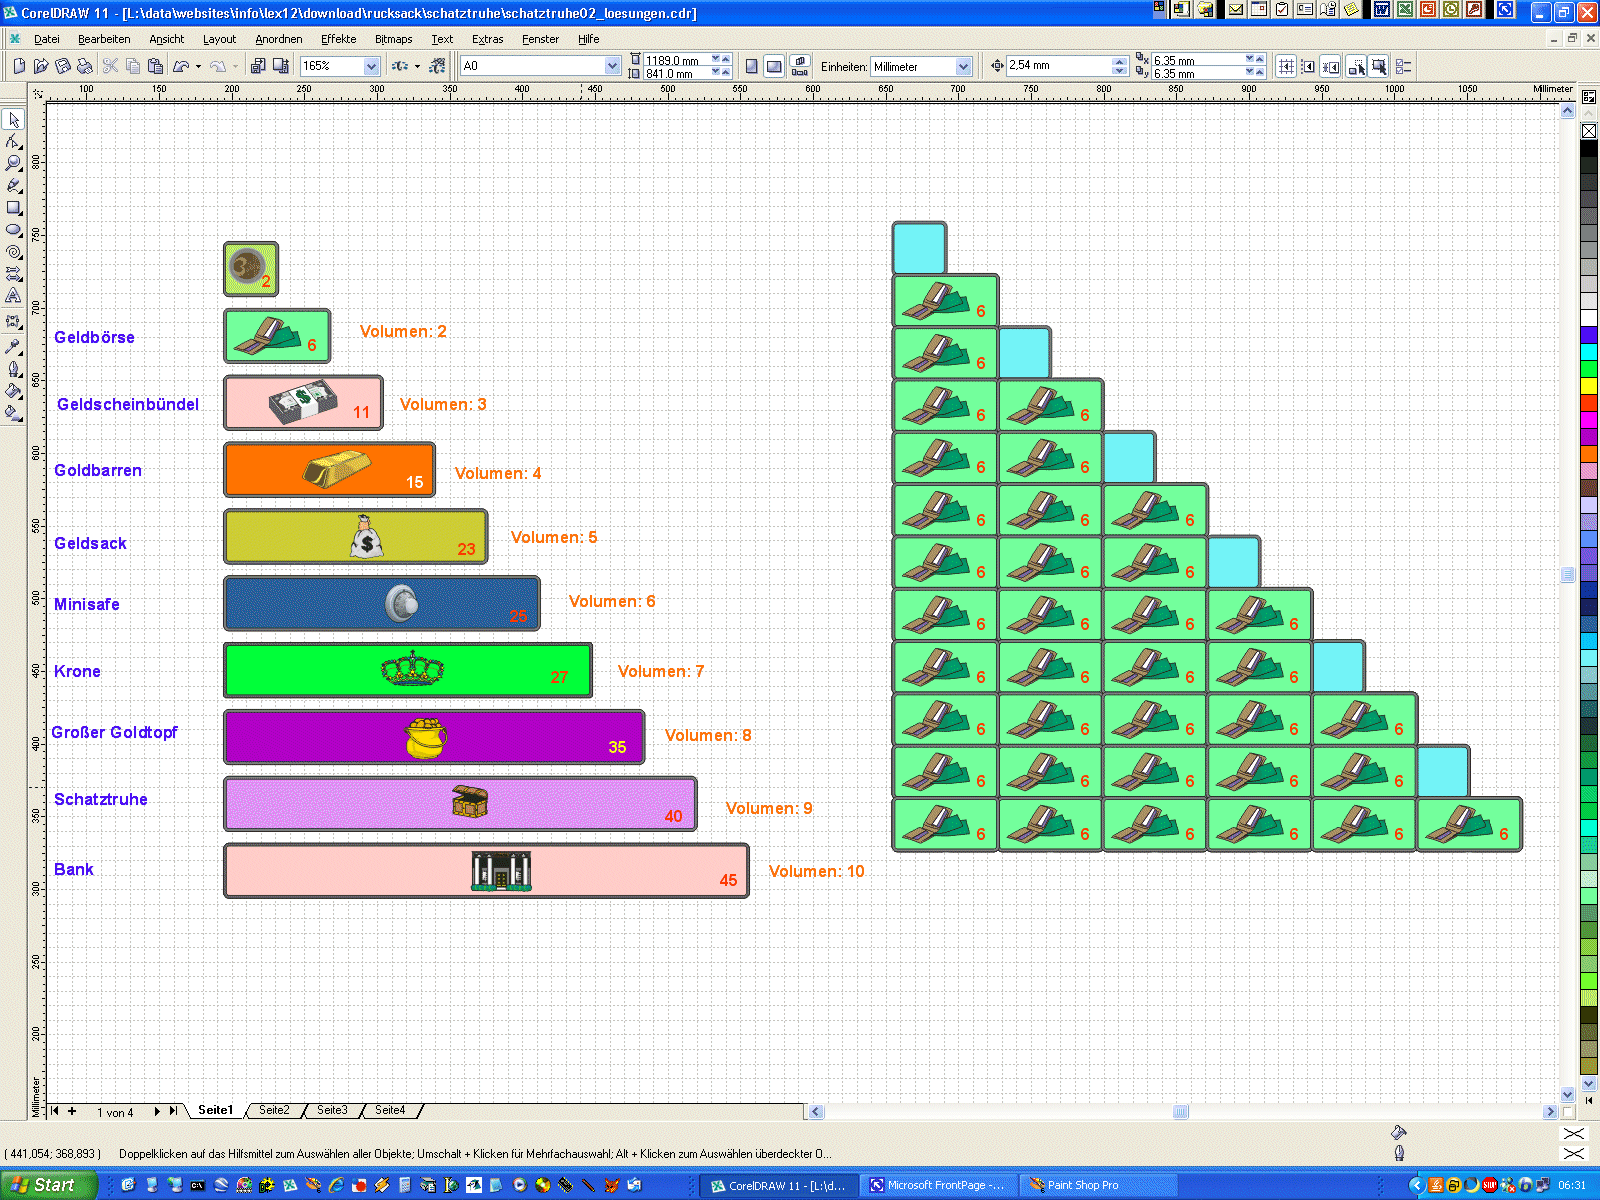Click the Open file icon
Viewport: 1600px width, 1200px height.
tap(41, 66)
